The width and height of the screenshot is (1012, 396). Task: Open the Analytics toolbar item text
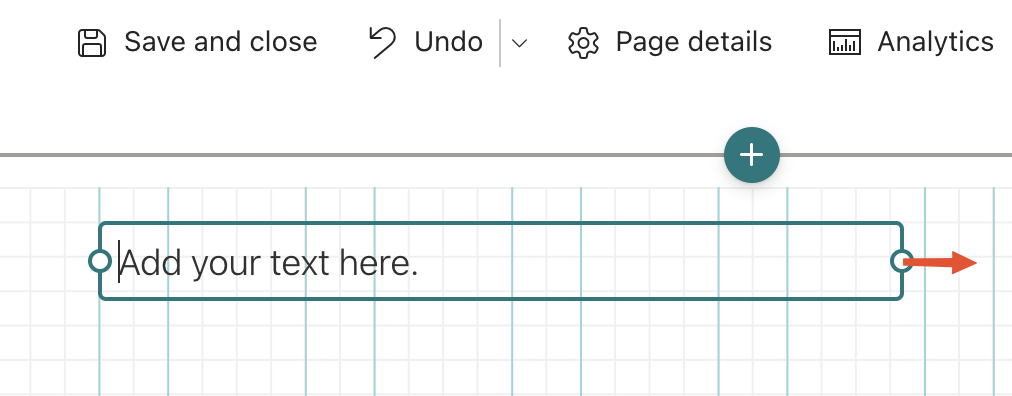[x=935, y=42]
